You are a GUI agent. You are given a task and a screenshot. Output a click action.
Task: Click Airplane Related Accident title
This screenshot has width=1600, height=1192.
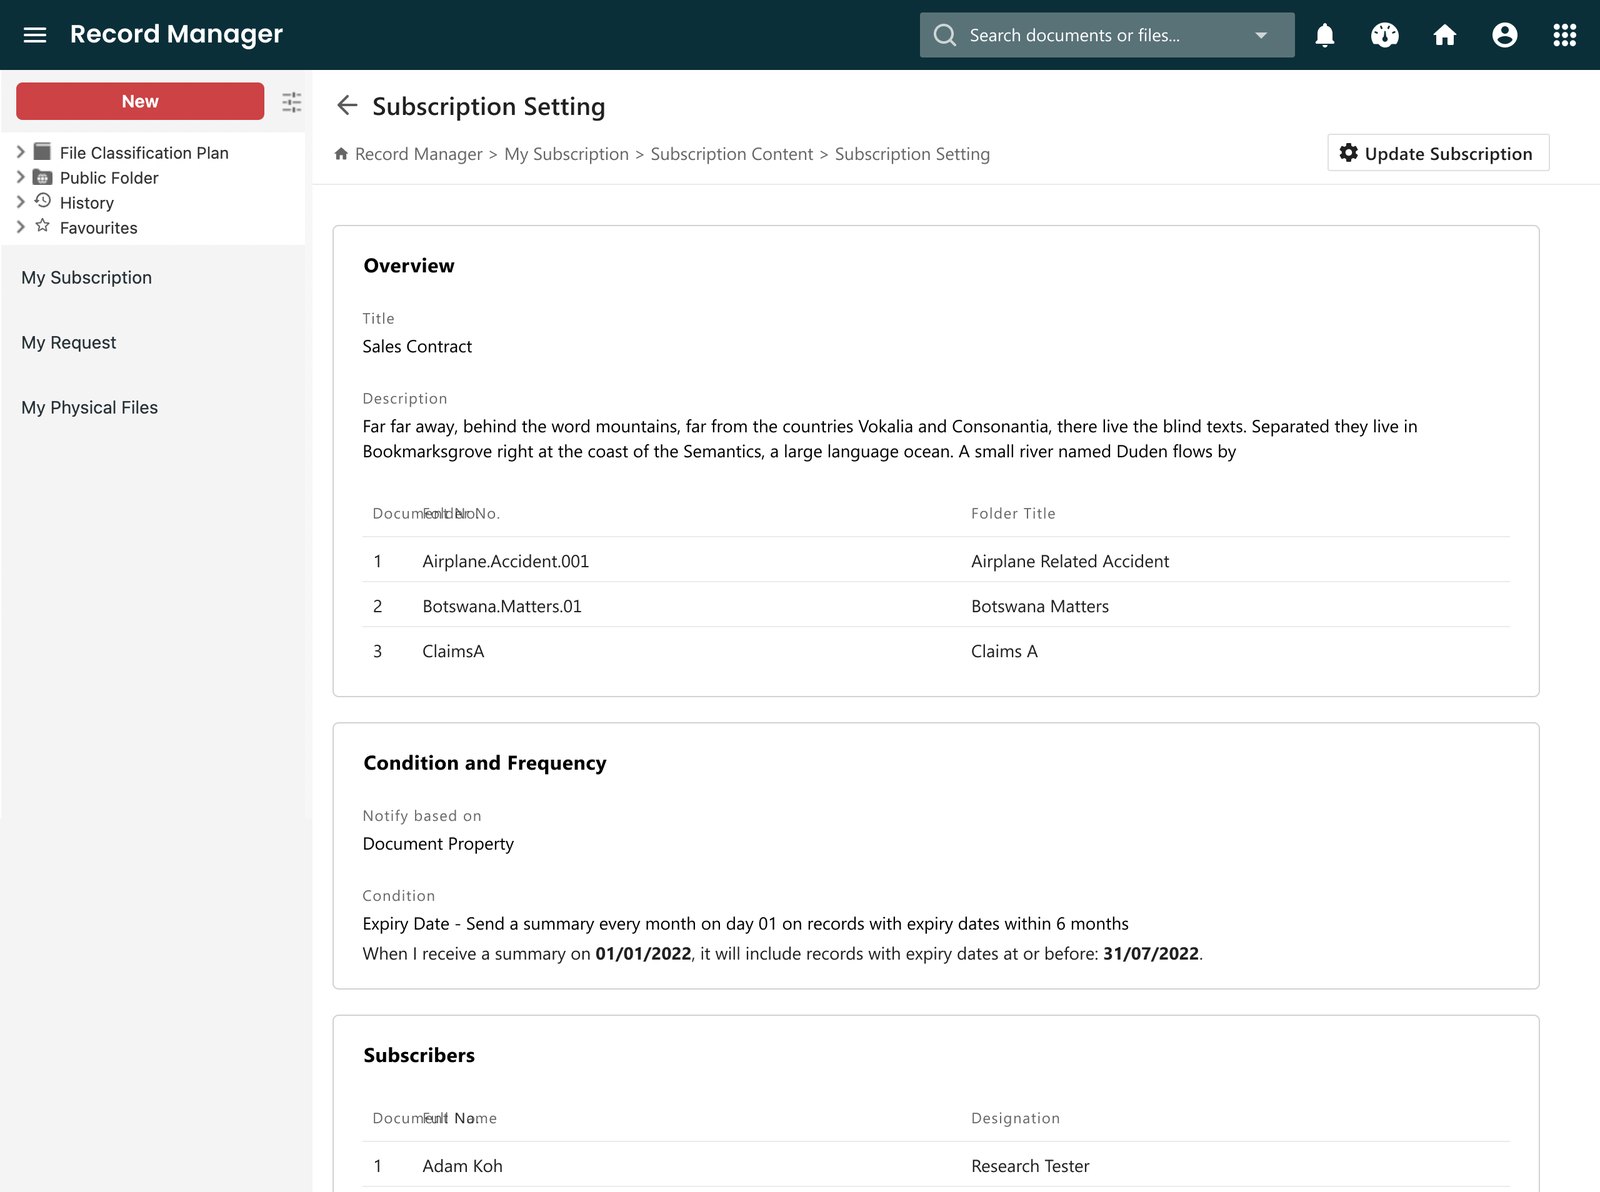(x=1070, y=561)
